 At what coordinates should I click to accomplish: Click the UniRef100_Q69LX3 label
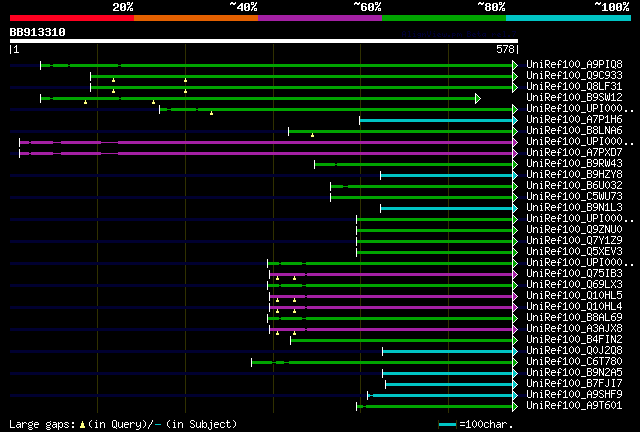tap(574, 285)
